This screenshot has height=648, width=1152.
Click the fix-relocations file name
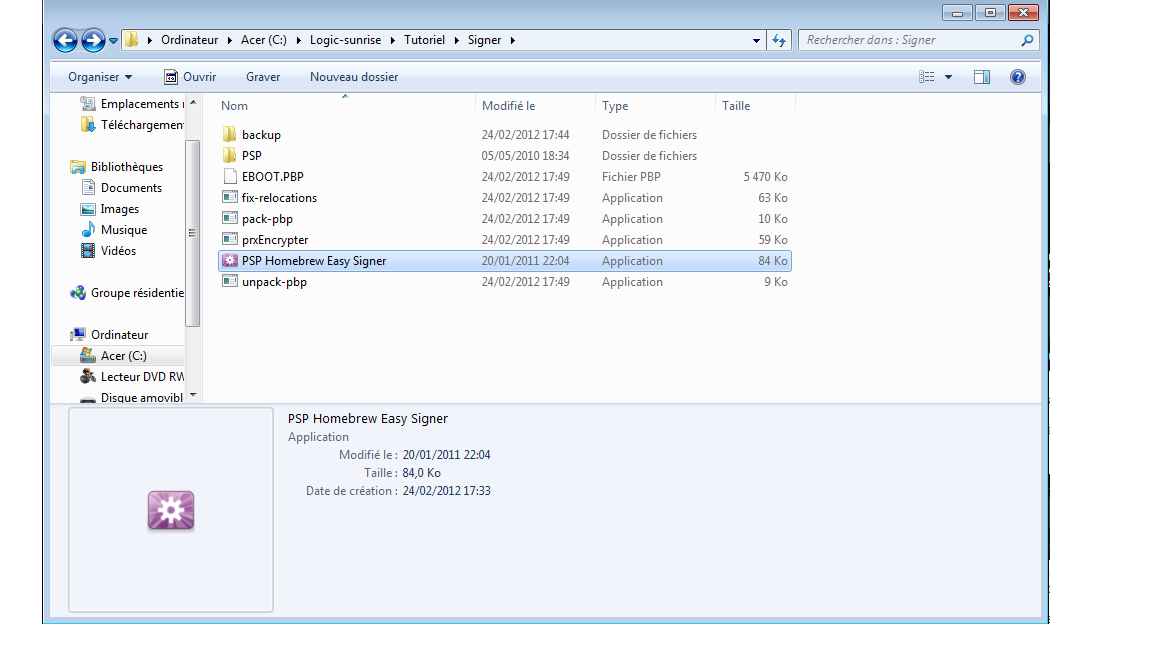click(x=279, y=198)
